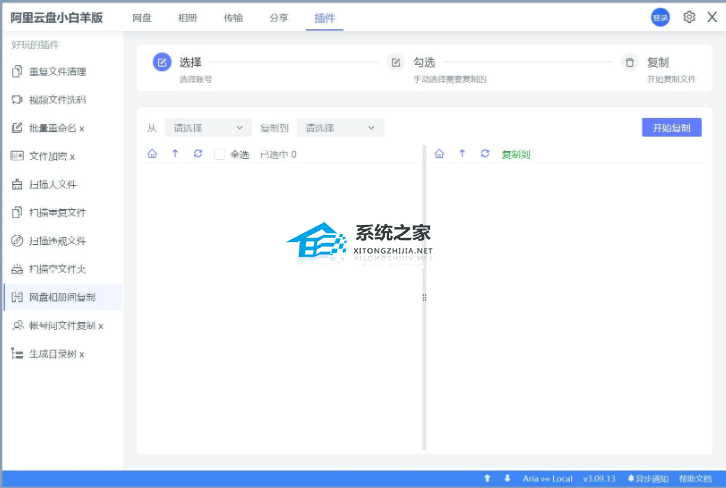Click the pane splitter handle dots
Screen dimensions: 726x488
click(x=424, y=298)
